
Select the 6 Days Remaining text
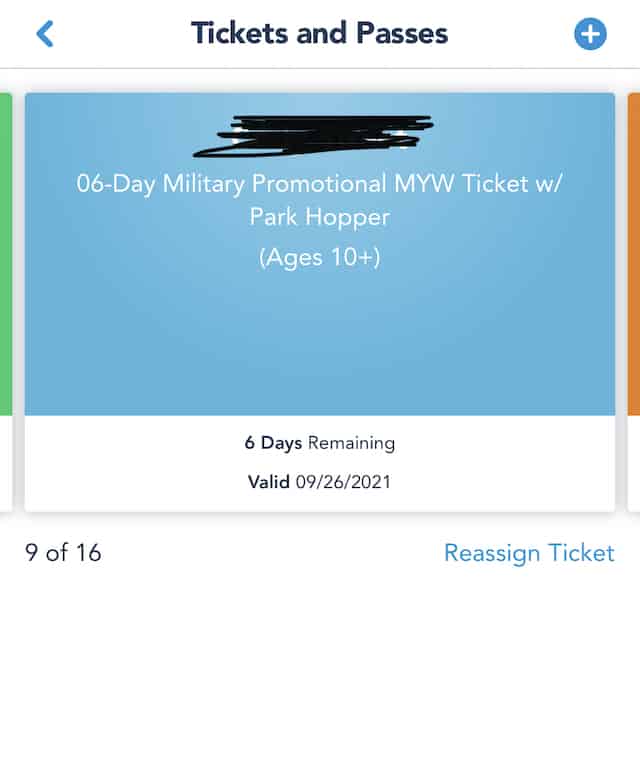click(x=320, y=443)
